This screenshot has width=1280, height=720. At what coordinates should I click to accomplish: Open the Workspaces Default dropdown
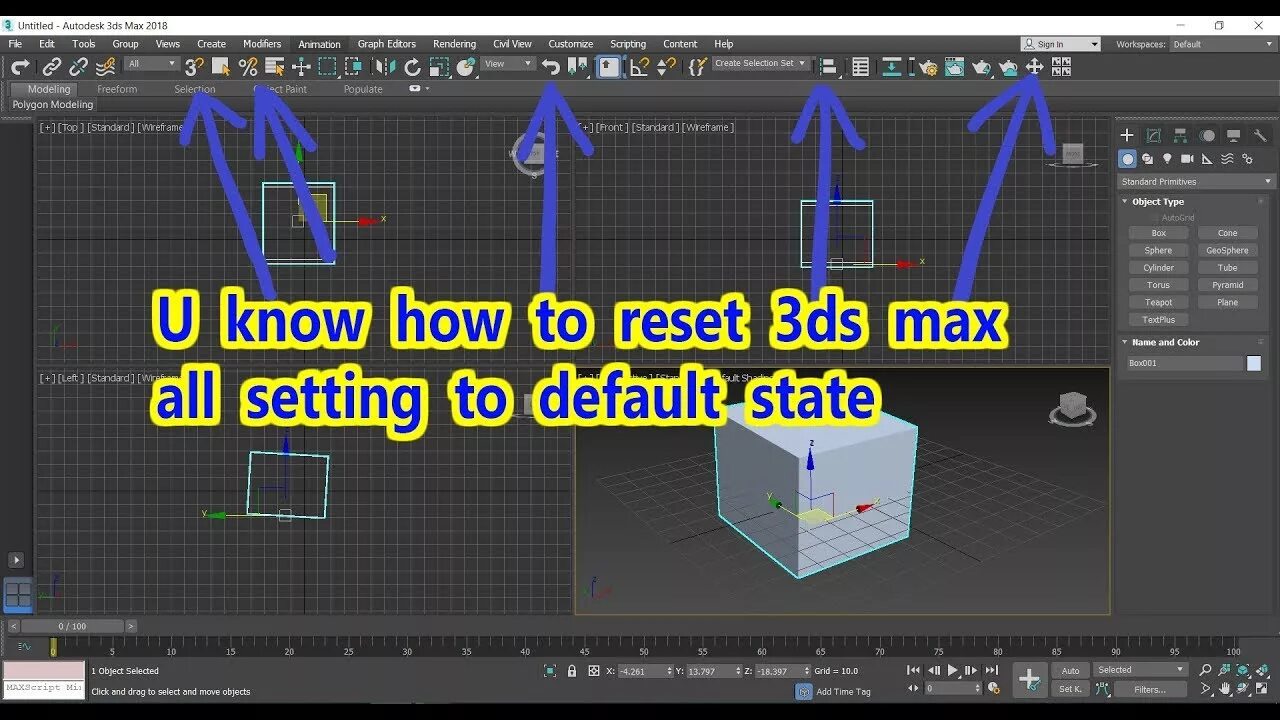click(x=1222, y=44)
